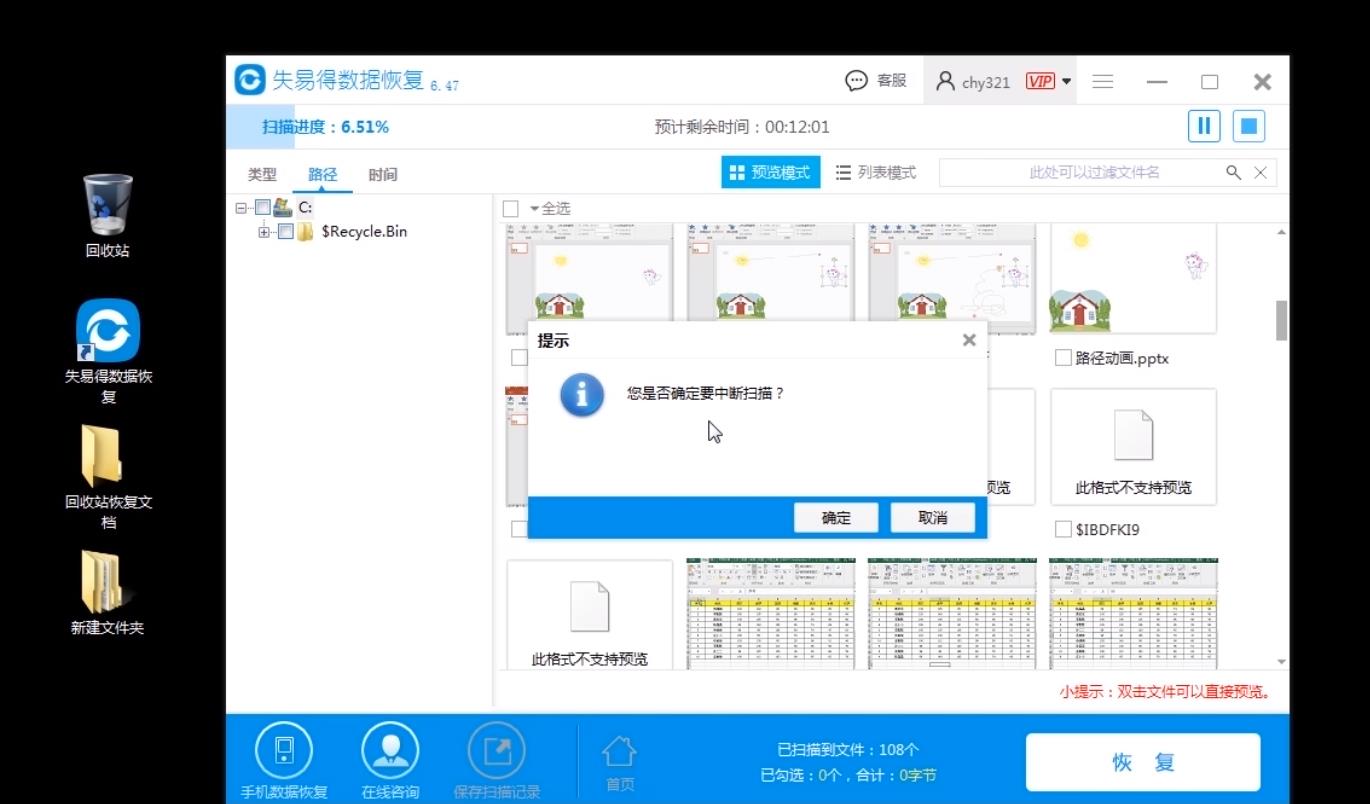Click 取消 in the dialog
The width and height of the screenshot is (1370, 804).
932,517
